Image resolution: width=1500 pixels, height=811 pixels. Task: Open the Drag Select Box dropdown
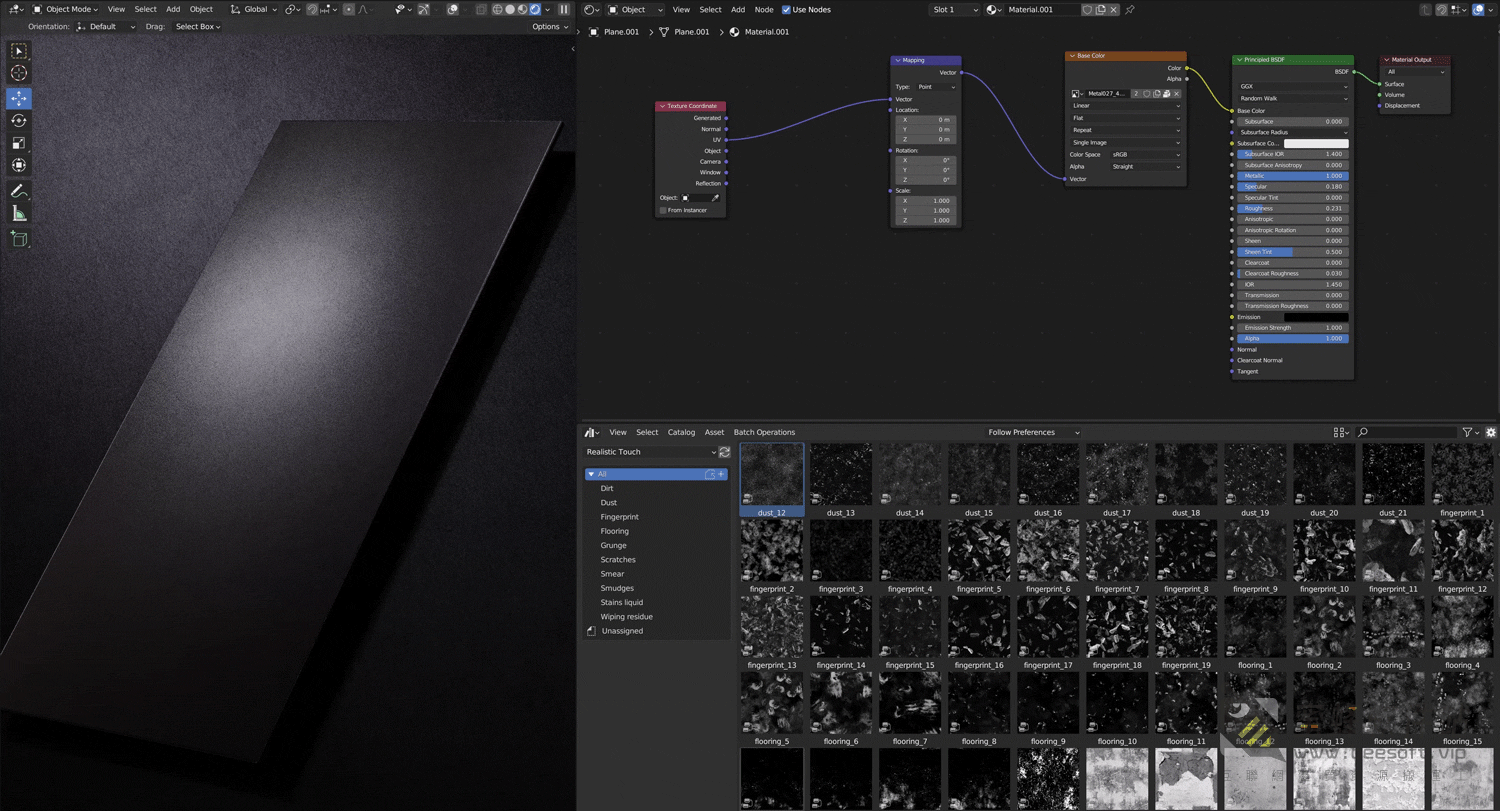point(198,26)
